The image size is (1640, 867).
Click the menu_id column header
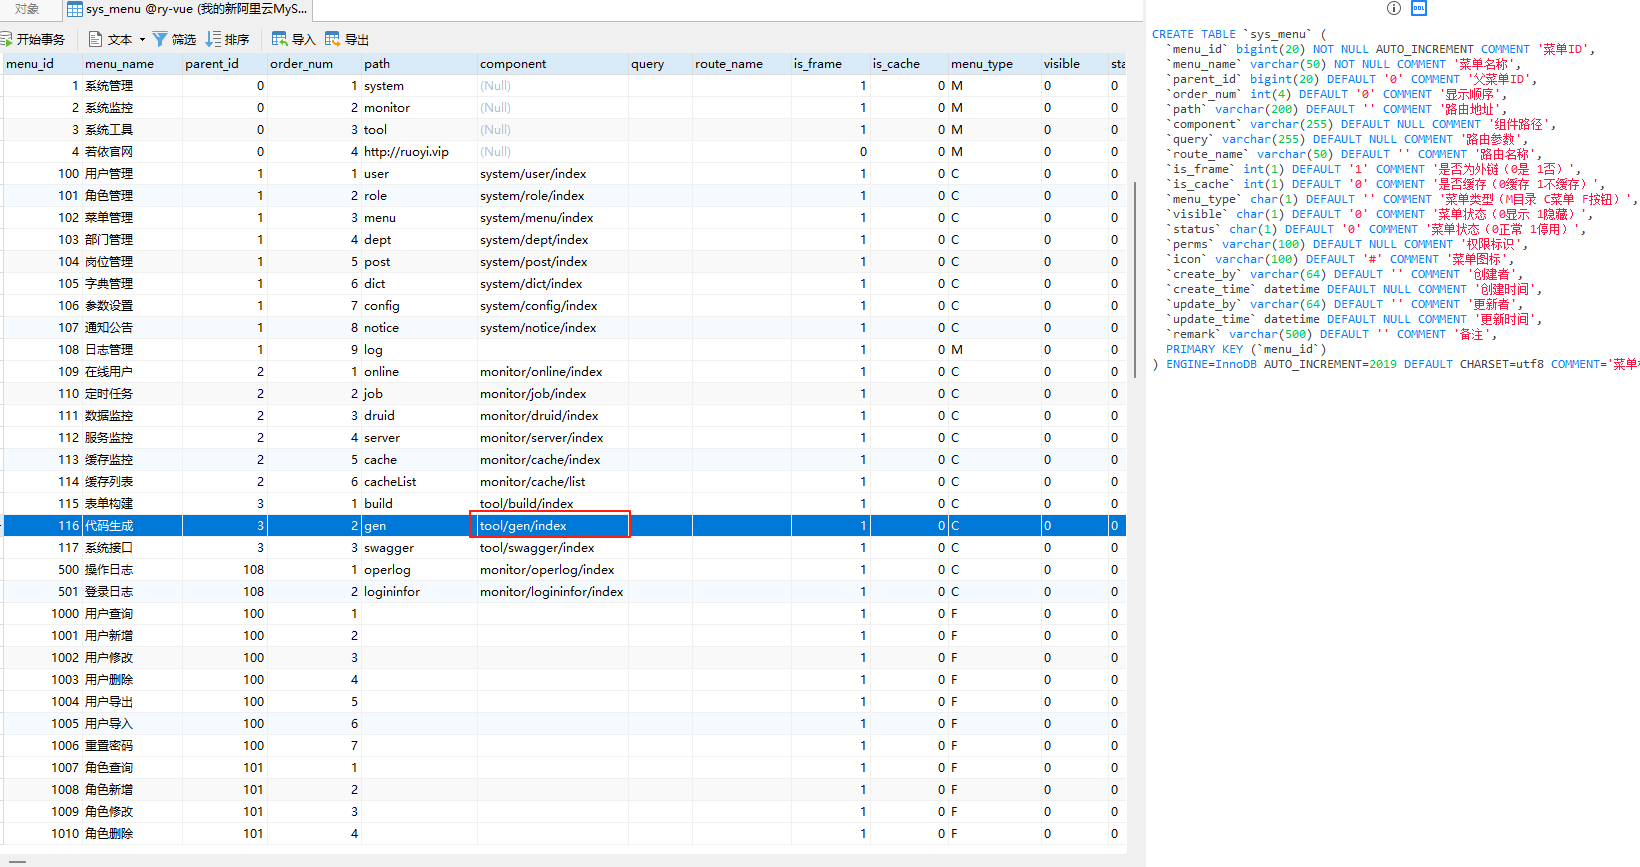click(41, 63)
